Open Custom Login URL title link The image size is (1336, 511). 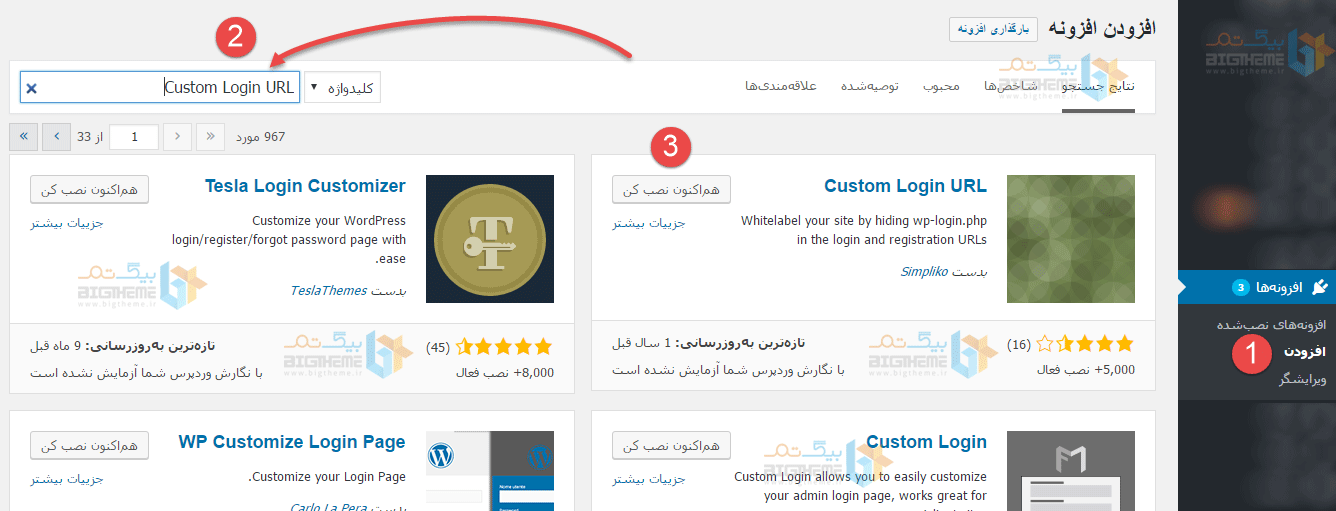[x=905, y=186]
